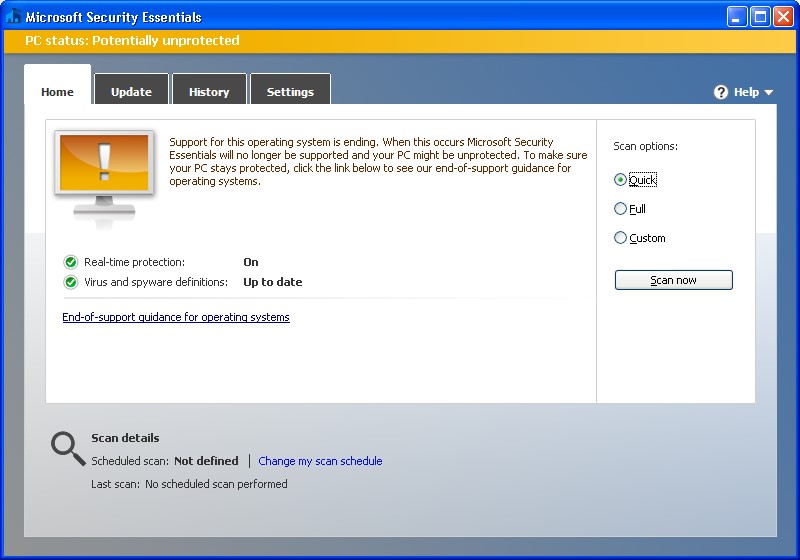Open End-of-support guidance for operating systems link
Screen dimensions: 800x560
tap(176, 317)
